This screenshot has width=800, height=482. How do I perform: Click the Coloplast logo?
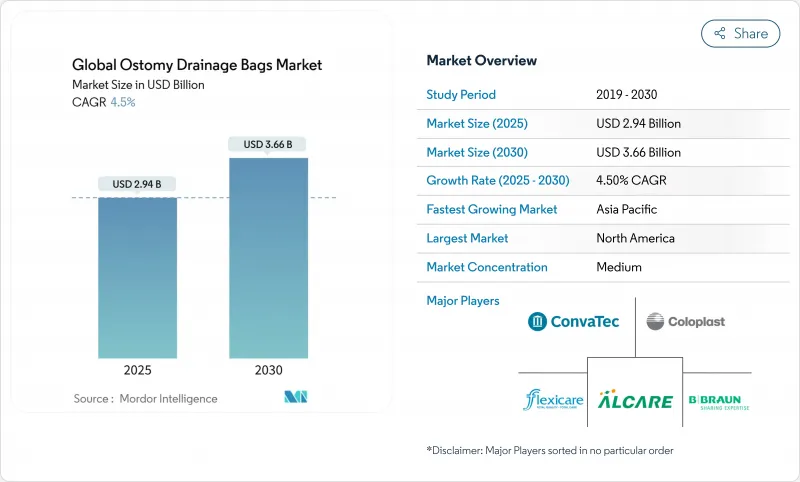tap(685, 321)
